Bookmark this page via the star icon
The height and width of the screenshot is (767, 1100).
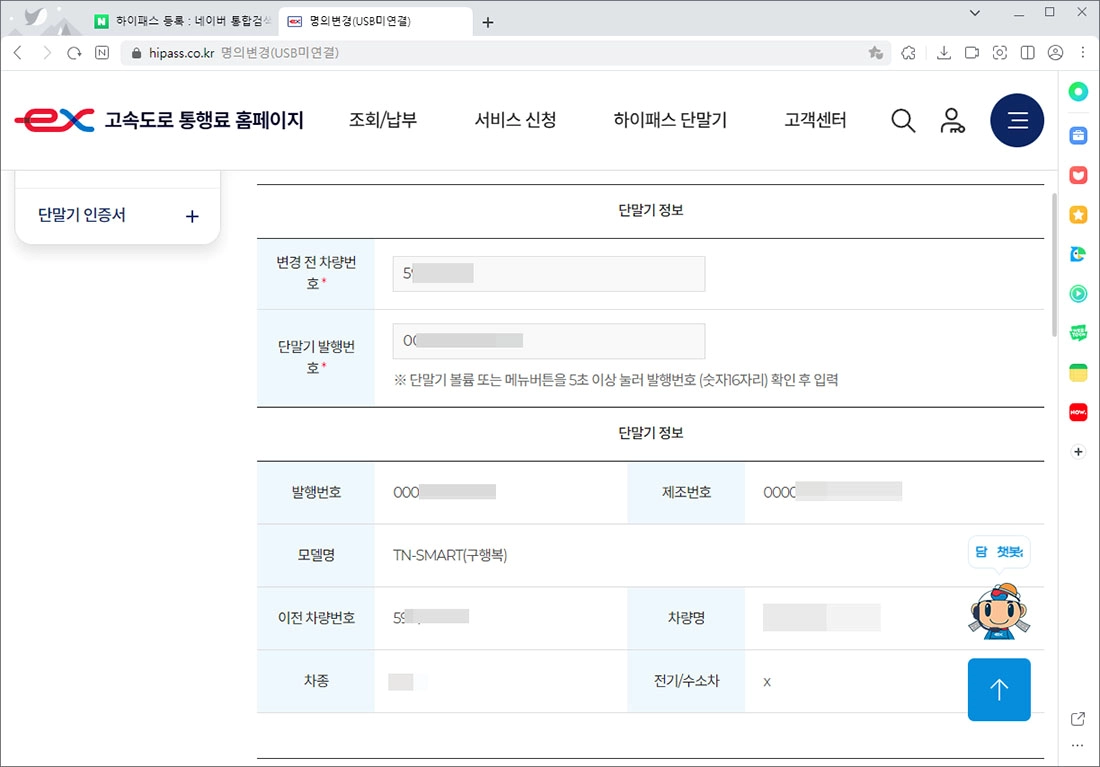point(877,52)
